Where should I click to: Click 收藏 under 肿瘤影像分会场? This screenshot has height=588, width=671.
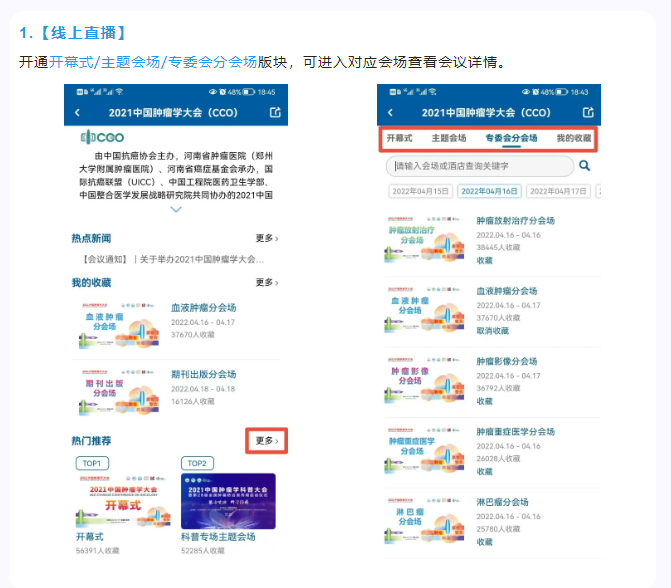[x=485, y=401]
